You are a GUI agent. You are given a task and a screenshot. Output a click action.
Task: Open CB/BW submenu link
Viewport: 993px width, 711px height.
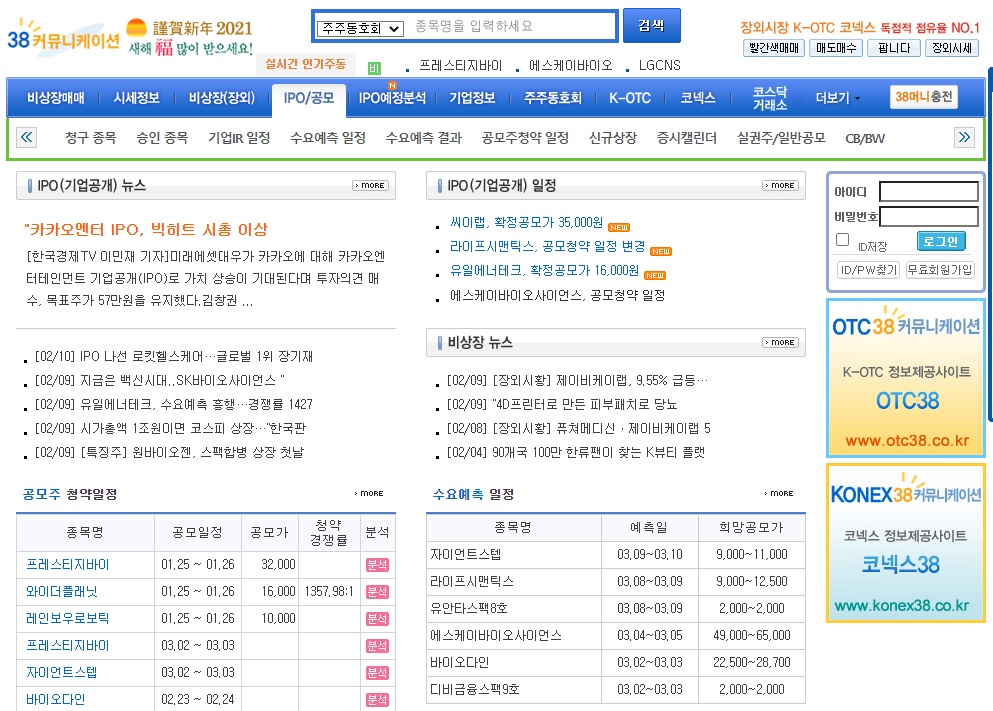click(865, 138)
